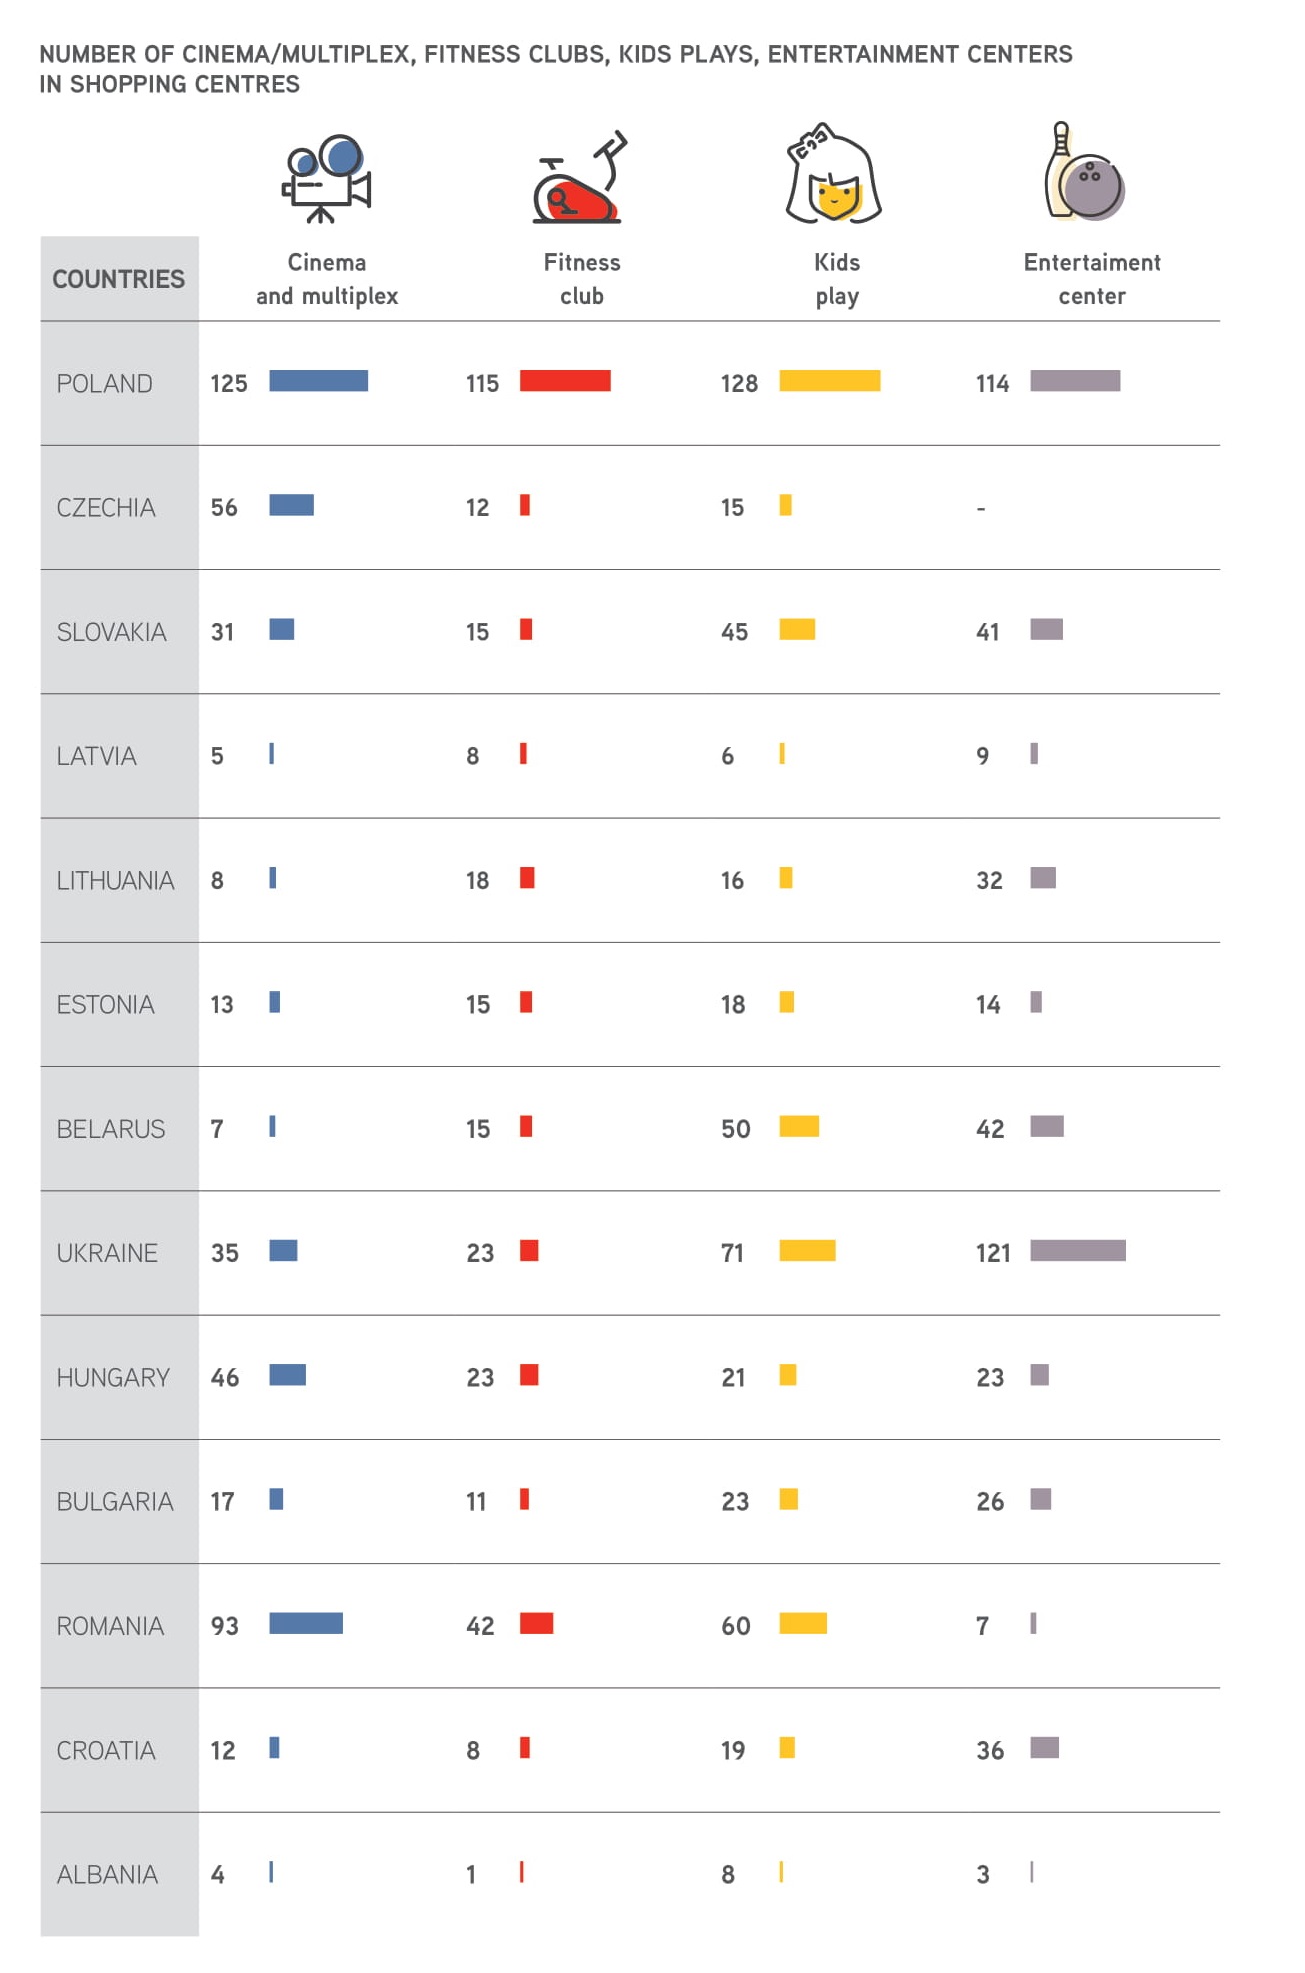The image size is (1305, 1973).
Task: Click Belarus kids play value 50
Action: pos(736,1129)
